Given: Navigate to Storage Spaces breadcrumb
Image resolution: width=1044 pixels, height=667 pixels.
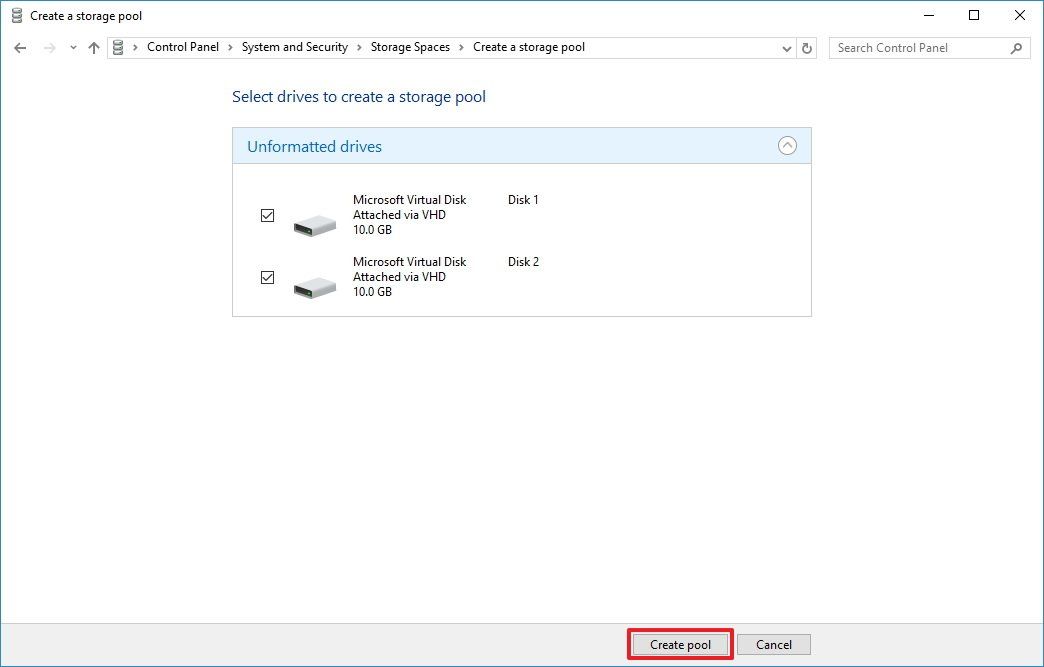Looking at the screenshot, I should click(410, 47).
